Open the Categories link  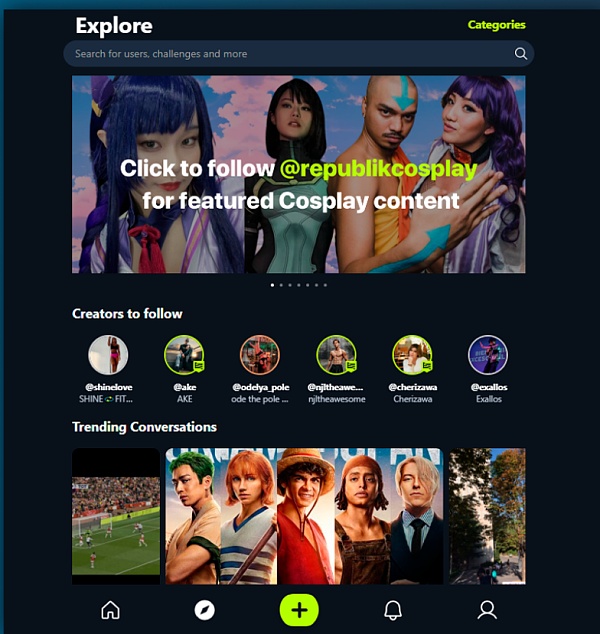[x=496, y=25]
